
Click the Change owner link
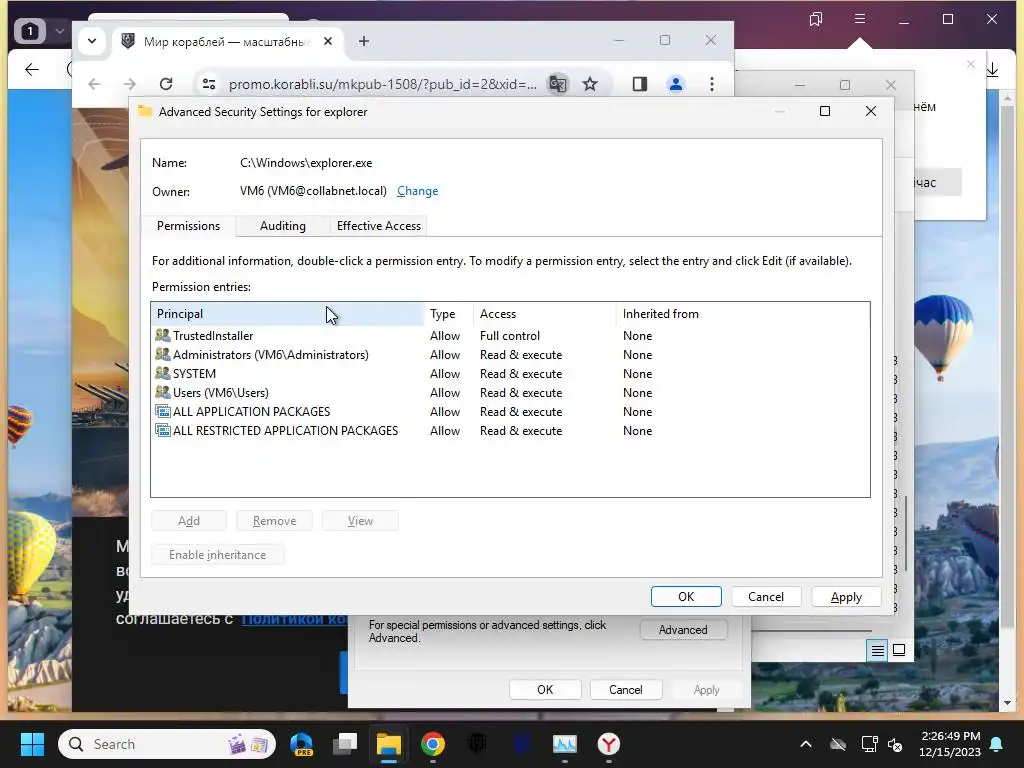(x=417, y=191)
